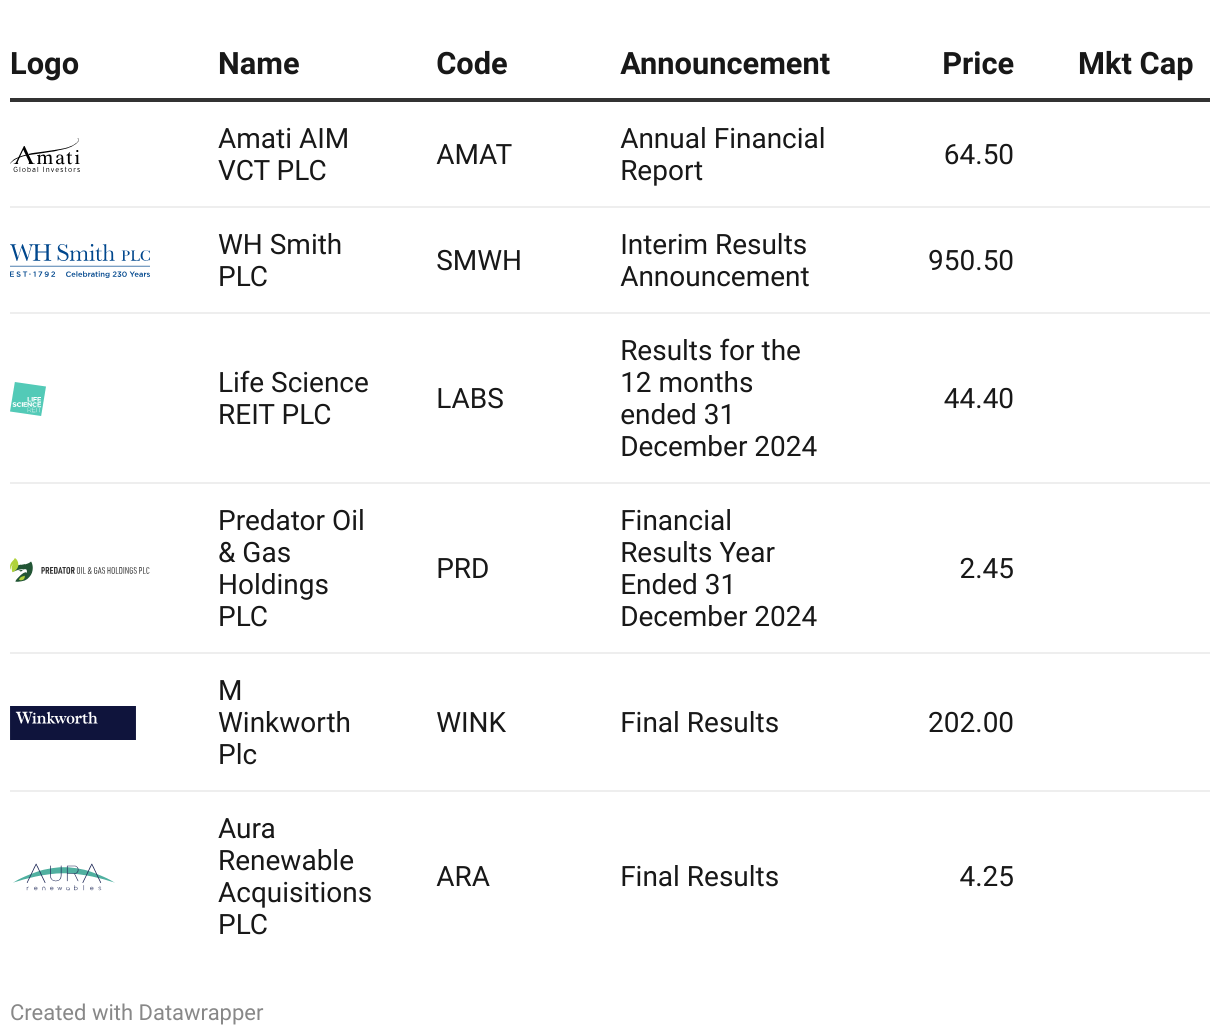
Task: Select the SMWH ticker code
Action: click(x=479, y=261)
